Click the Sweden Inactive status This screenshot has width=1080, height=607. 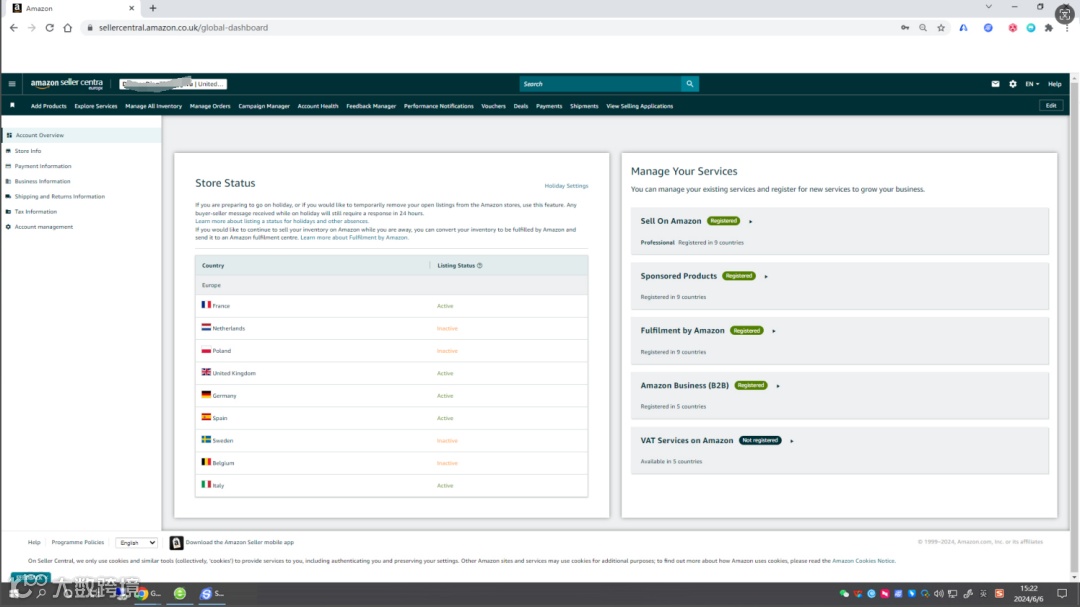(447, 441)
